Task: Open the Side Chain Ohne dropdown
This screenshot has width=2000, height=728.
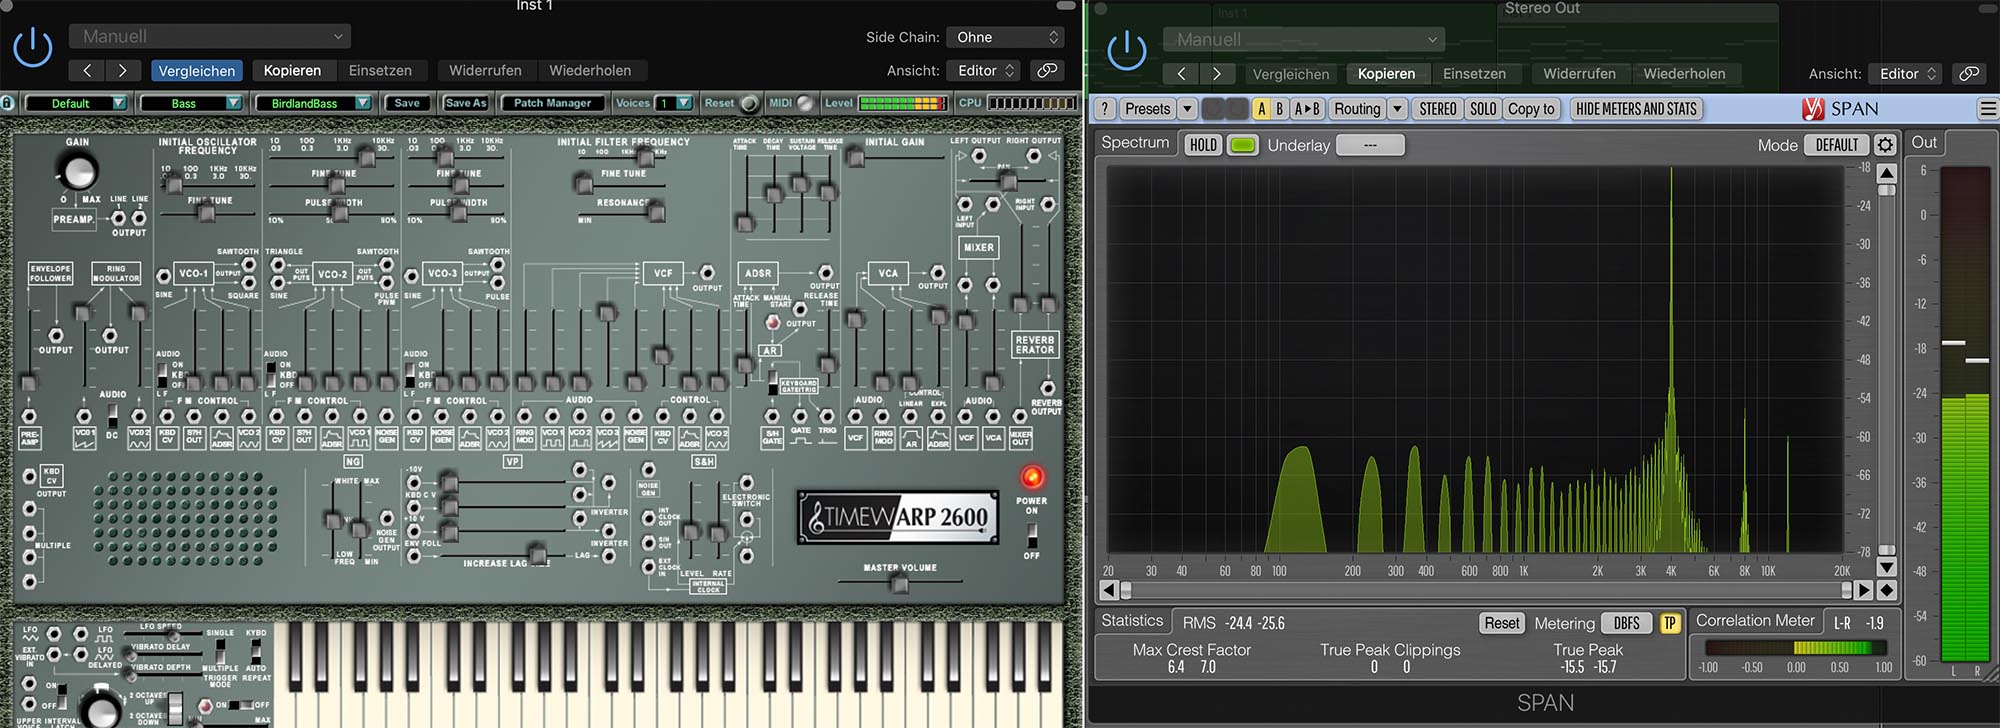Action: (x=1005, y=37)
